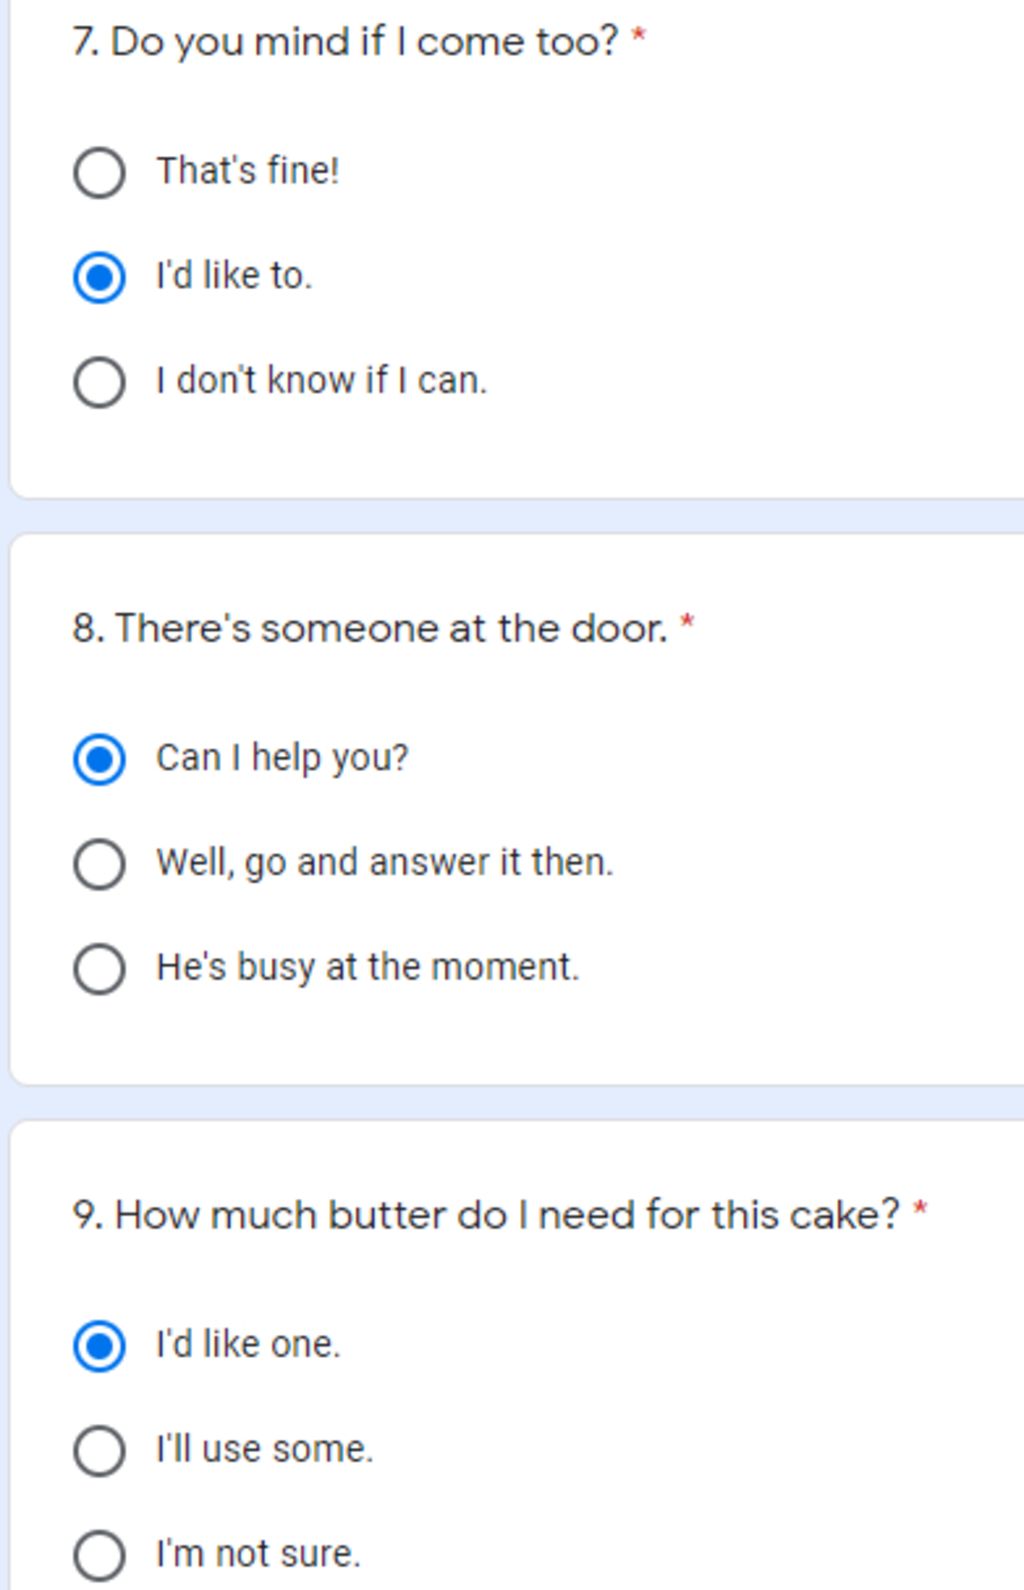This screenshot has height=1590, width=1024.
Task: Choose the "I'd like to." radio button
Action: click(99, 277)
